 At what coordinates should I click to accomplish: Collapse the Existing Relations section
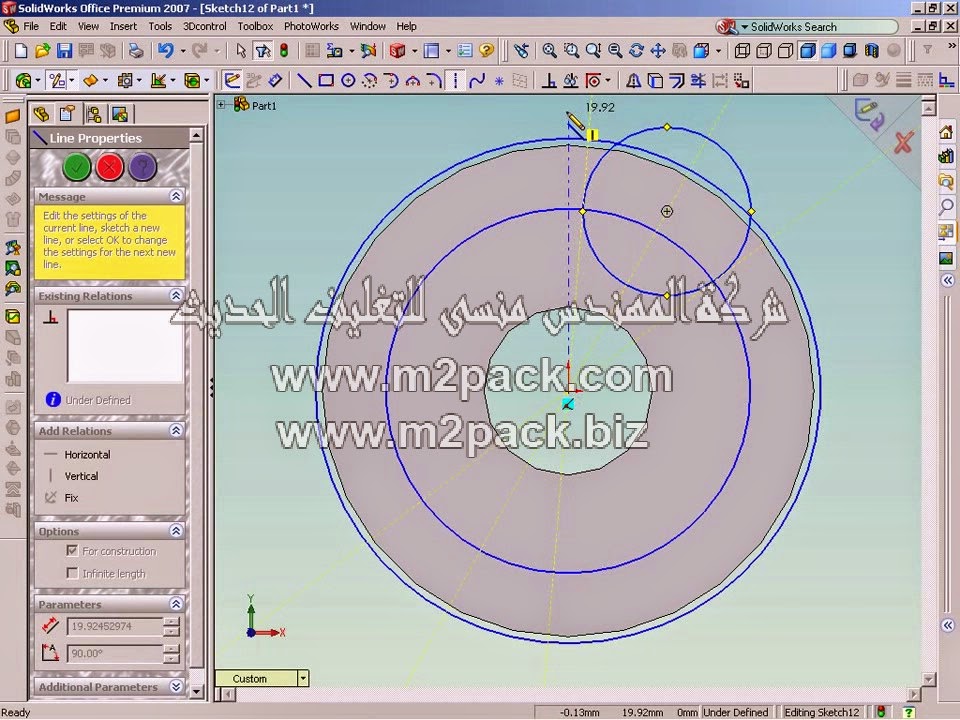176,295
